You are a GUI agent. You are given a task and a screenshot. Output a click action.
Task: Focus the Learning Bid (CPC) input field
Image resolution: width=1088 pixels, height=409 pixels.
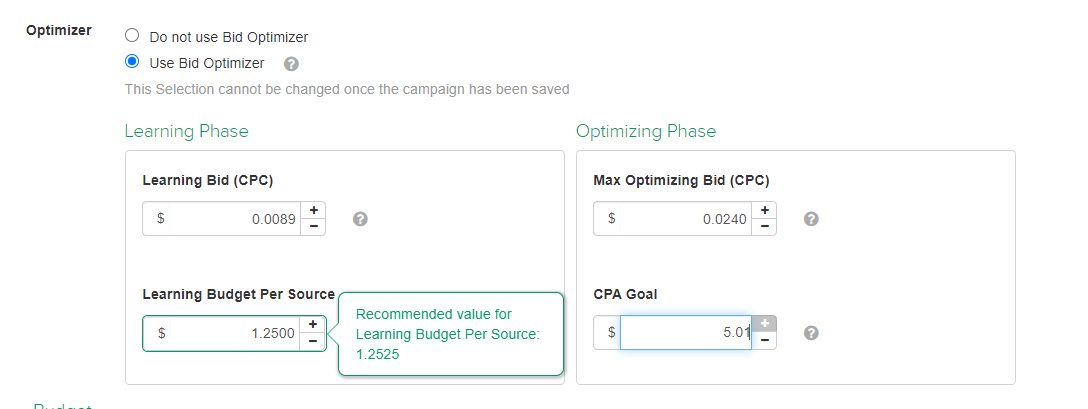pyautogui.click(x=235, y=219)
